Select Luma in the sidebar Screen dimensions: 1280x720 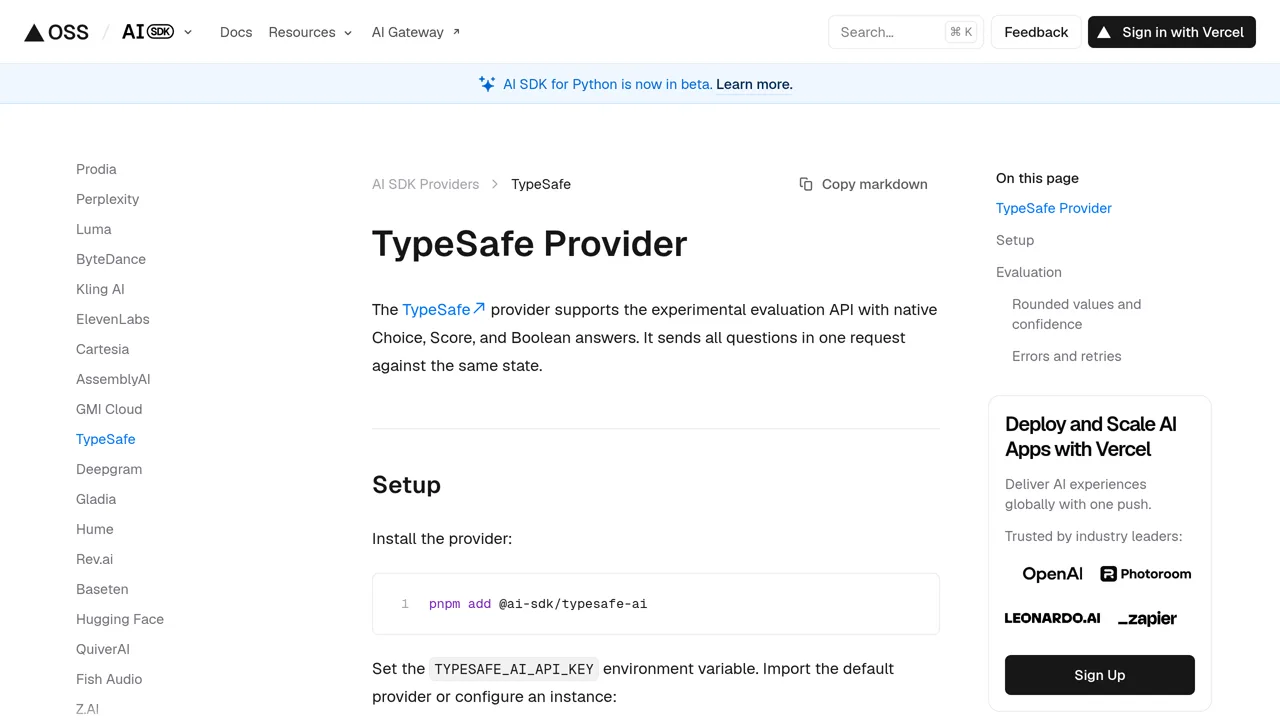tap(94, 229)
